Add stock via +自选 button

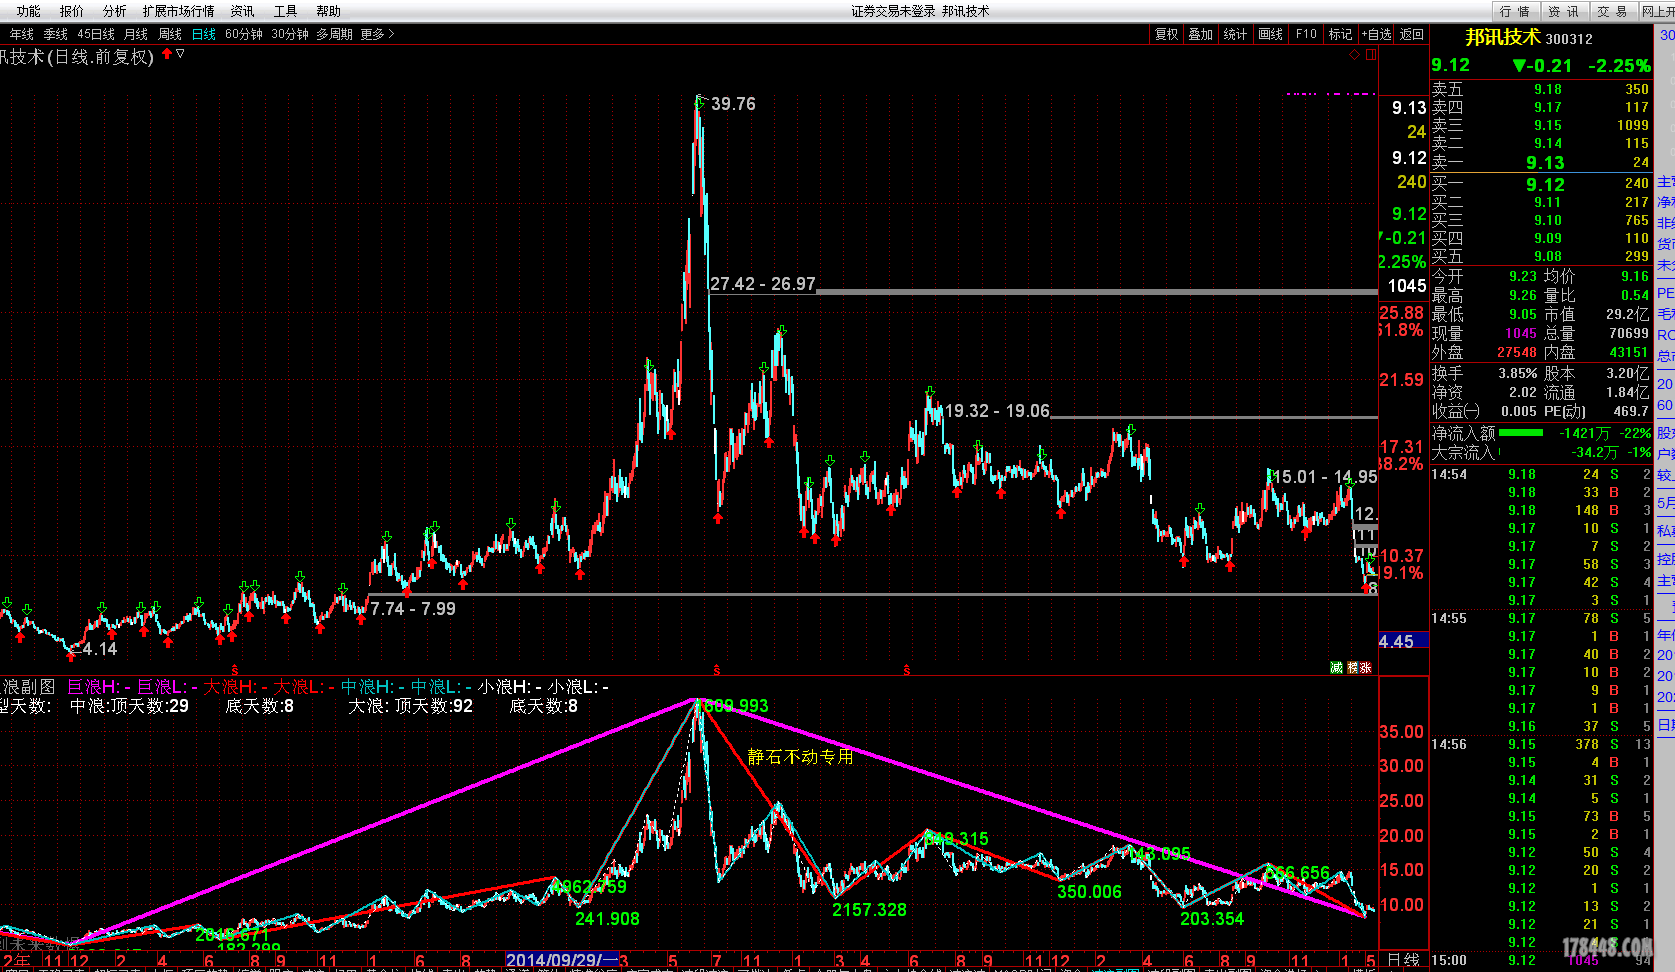tap(1377, 34)
